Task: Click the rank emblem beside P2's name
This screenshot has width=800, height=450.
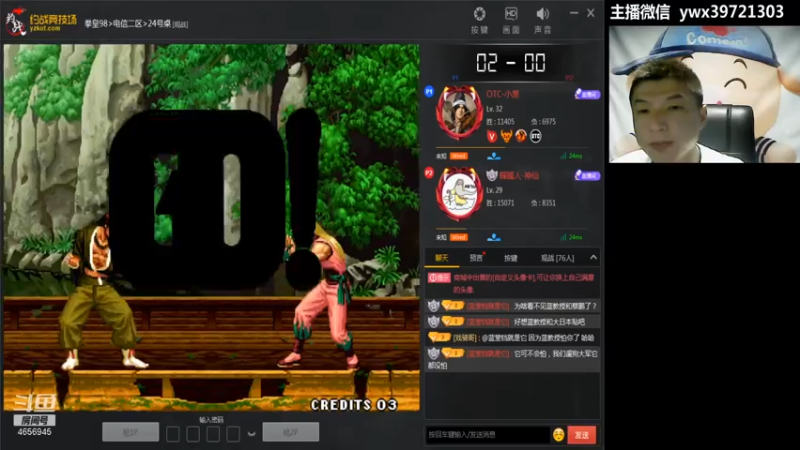Action: pos(491,176)
